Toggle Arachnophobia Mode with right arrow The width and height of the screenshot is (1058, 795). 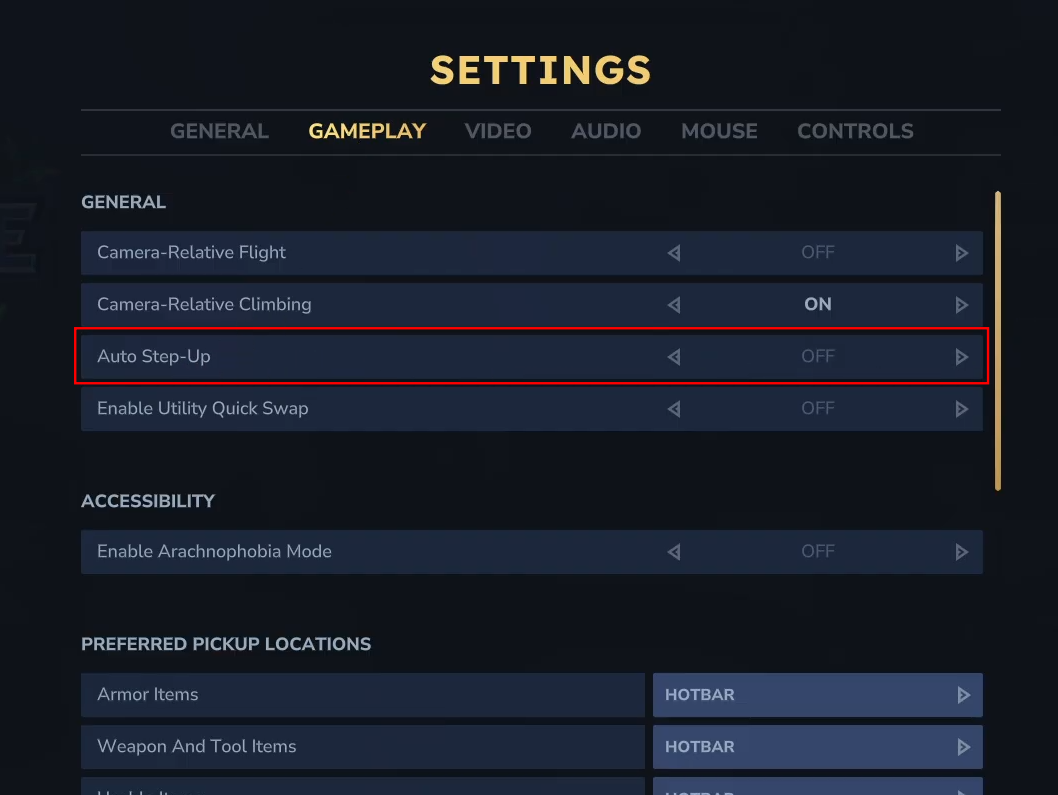962,552
